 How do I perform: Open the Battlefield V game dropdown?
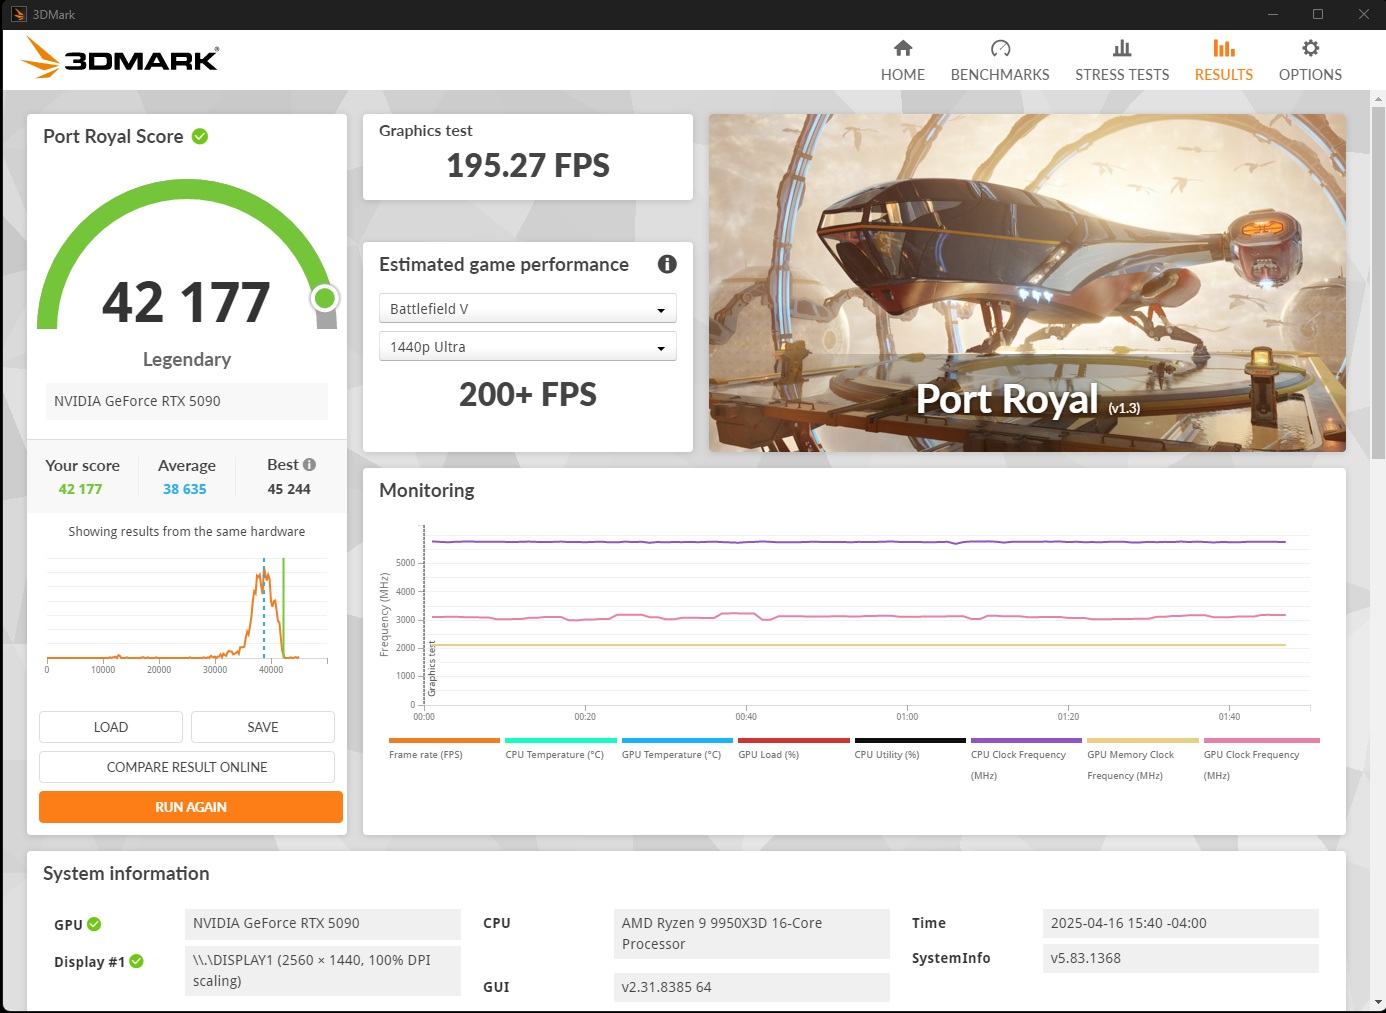coord(528,308)
